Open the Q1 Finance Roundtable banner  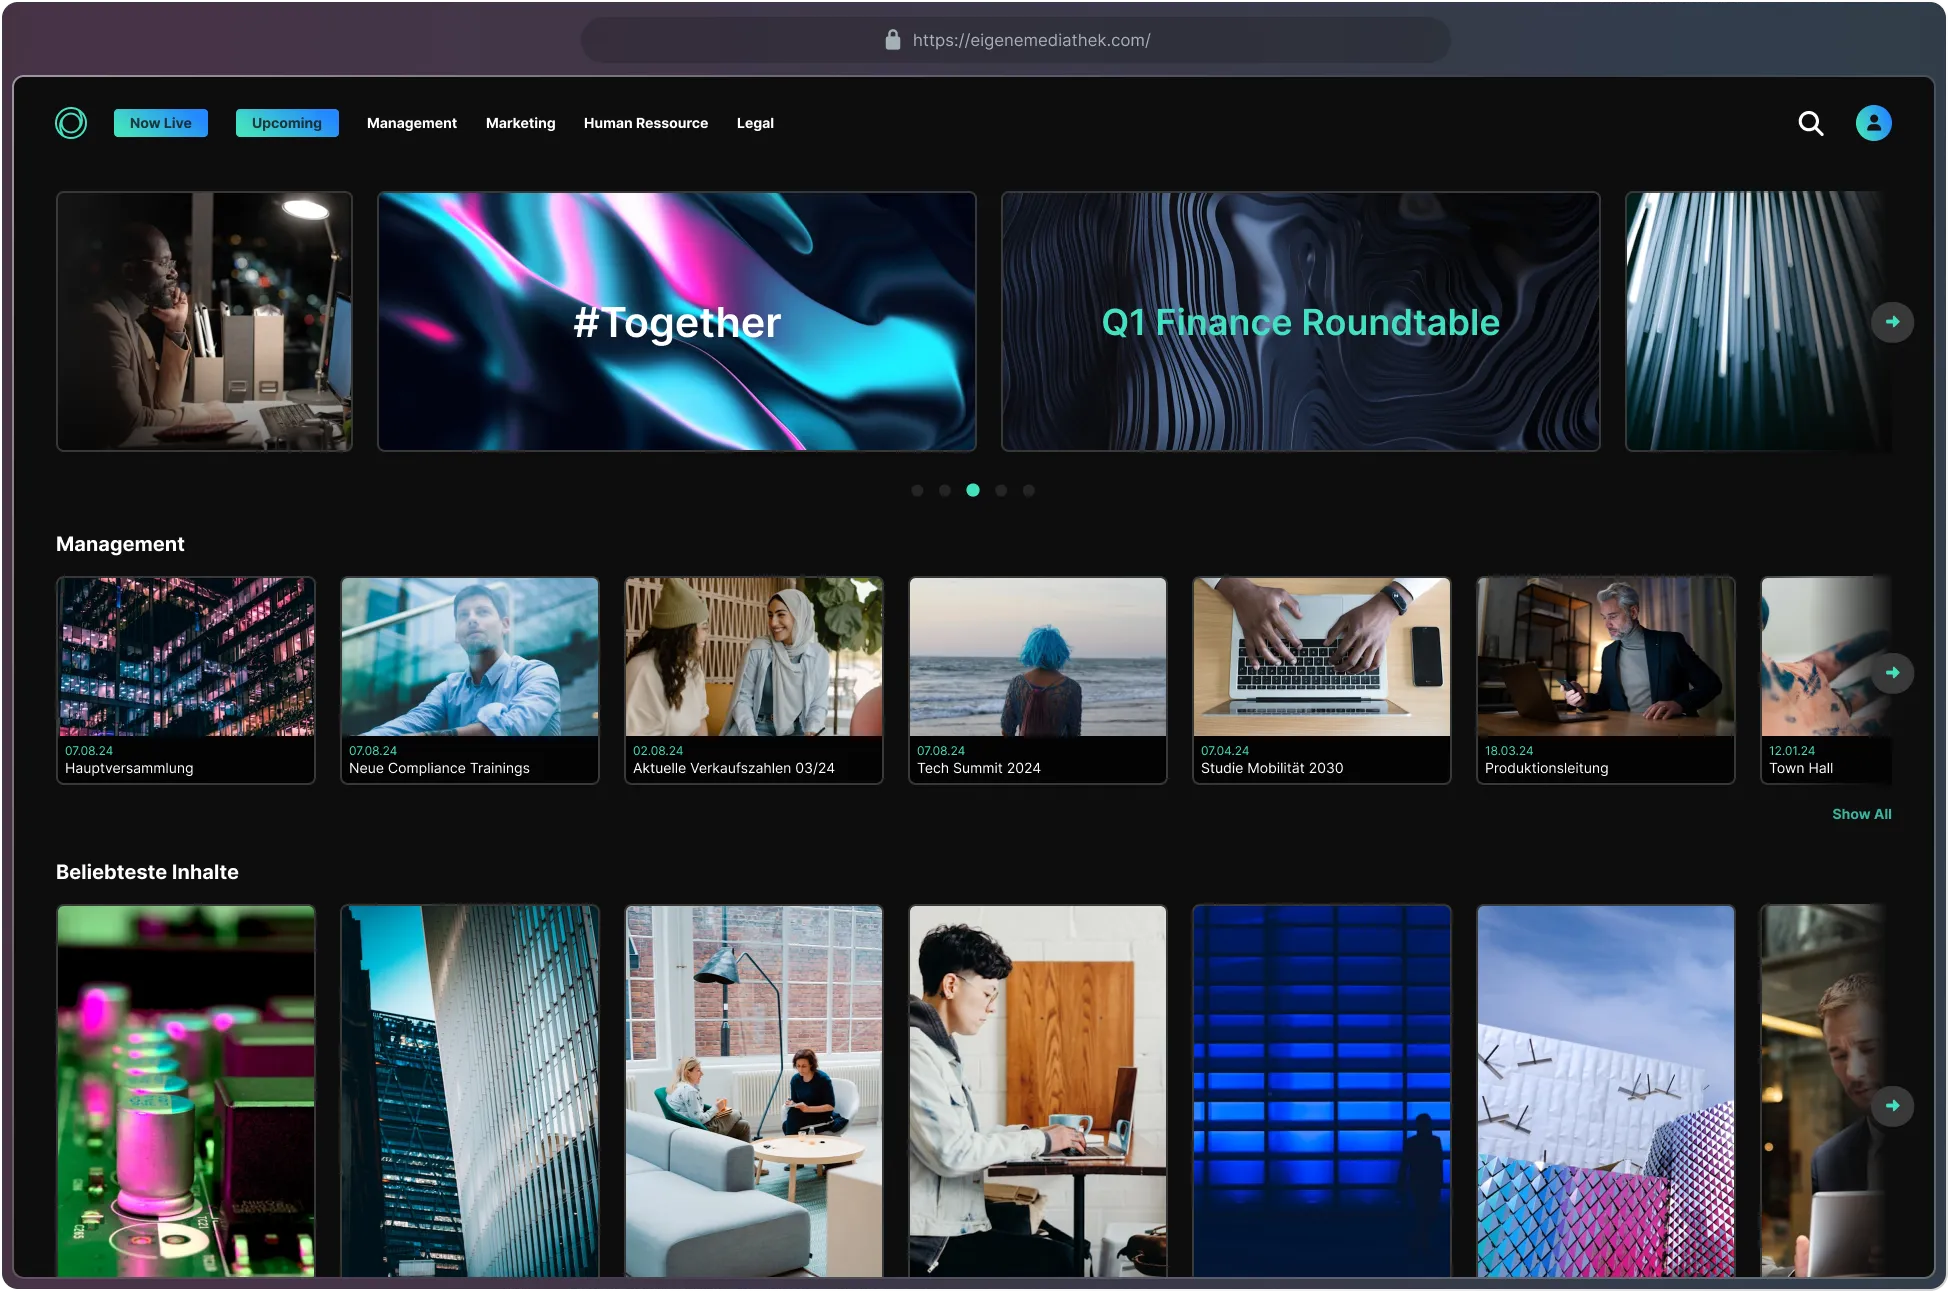(1300, 321)
